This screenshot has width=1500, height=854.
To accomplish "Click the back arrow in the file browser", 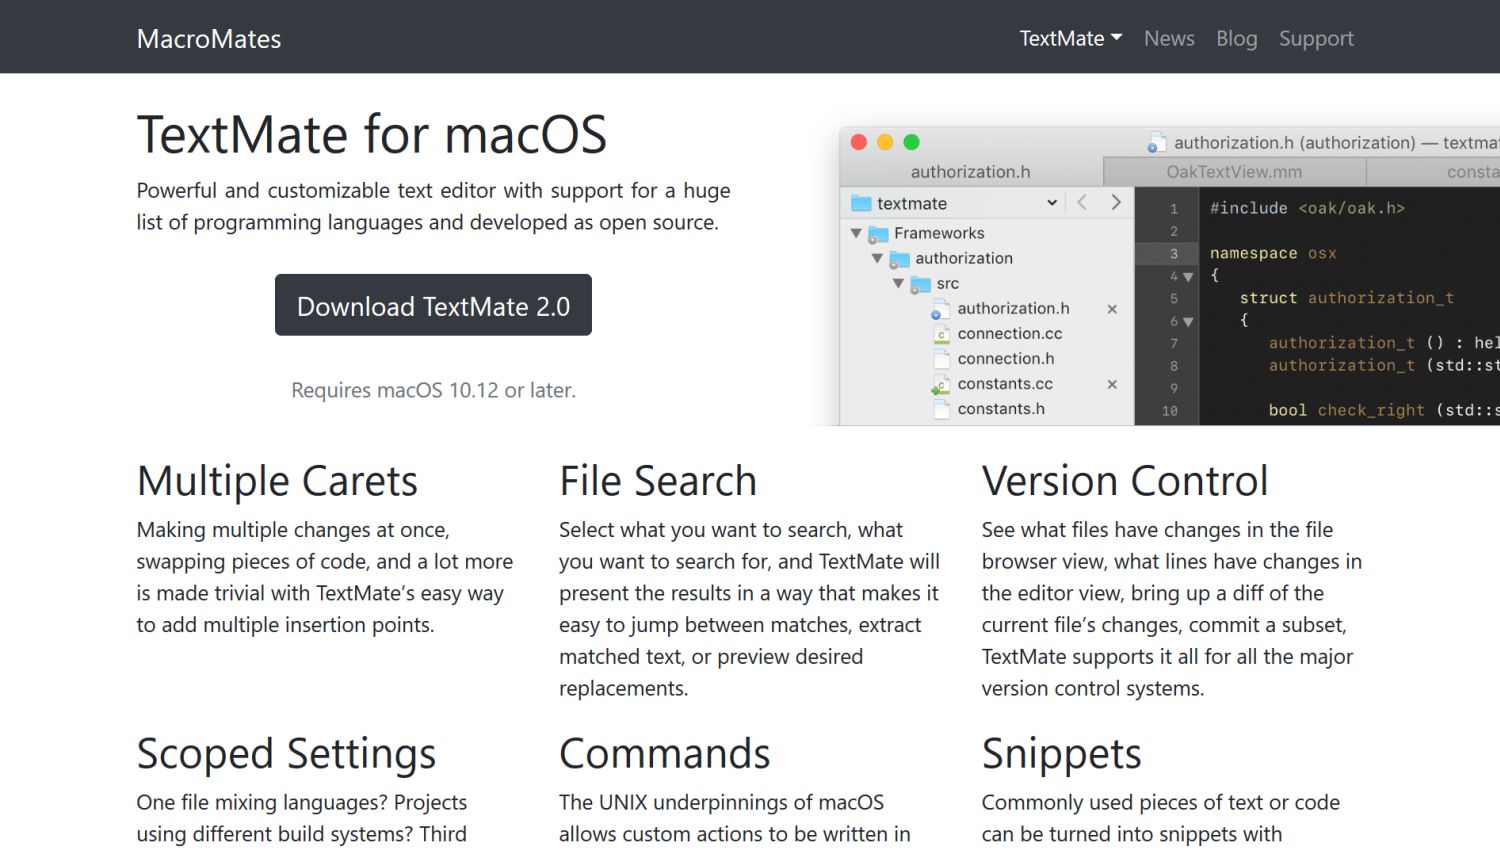I will tap(1082, 202).
